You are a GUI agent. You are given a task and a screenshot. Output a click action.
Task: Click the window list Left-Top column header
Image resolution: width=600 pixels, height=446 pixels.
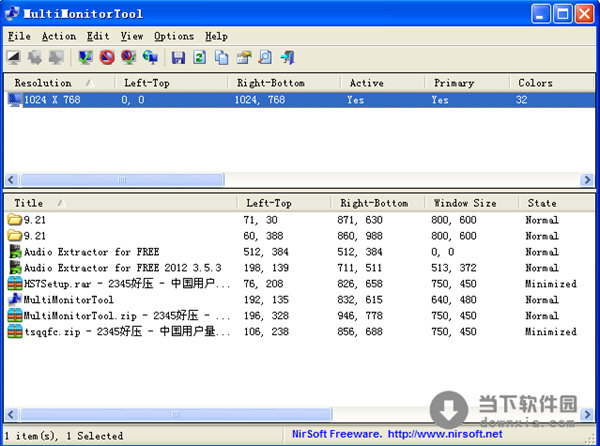click(x=284, y=203)
